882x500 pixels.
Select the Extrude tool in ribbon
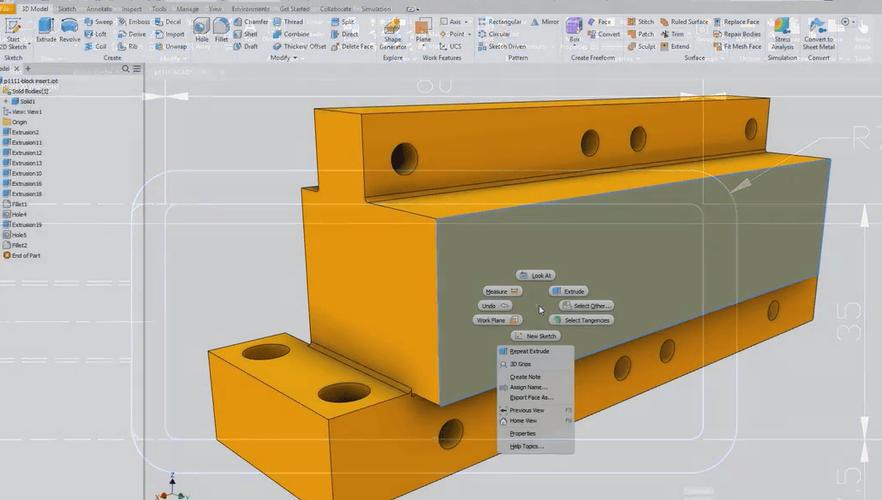[x=46, y=30]
